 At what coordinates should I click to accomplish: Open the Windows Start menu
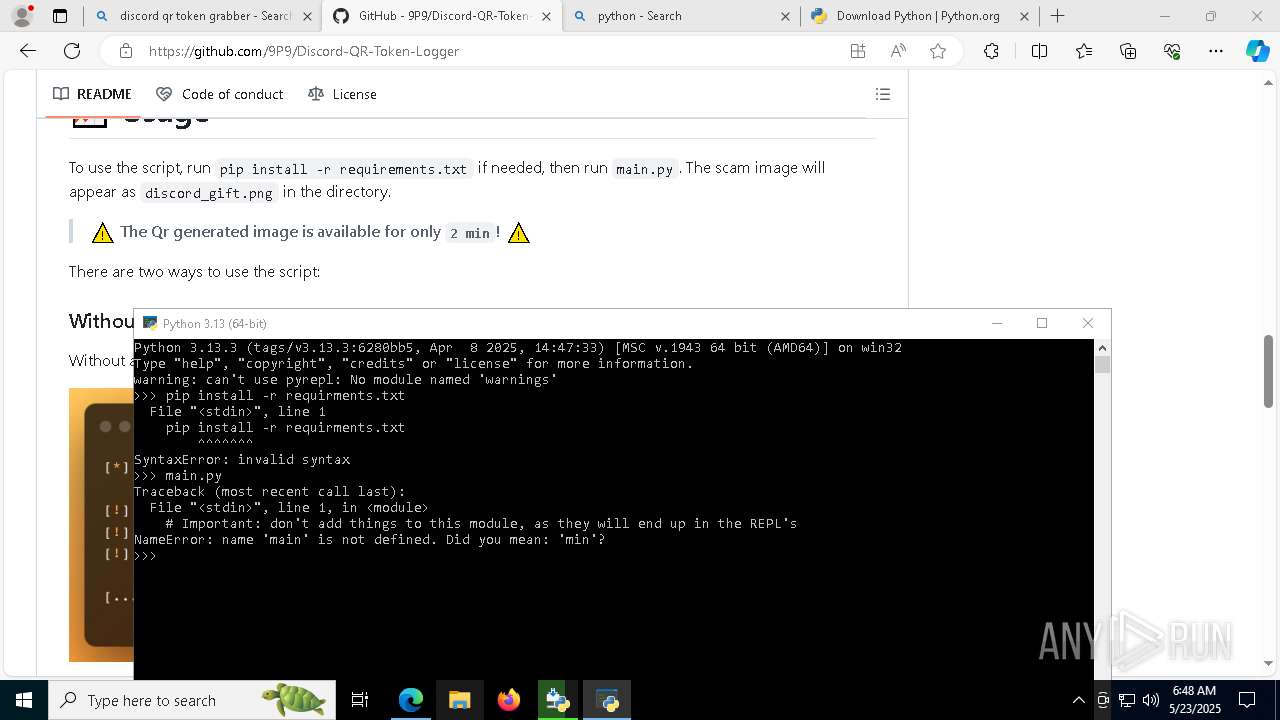pos(24,700)
